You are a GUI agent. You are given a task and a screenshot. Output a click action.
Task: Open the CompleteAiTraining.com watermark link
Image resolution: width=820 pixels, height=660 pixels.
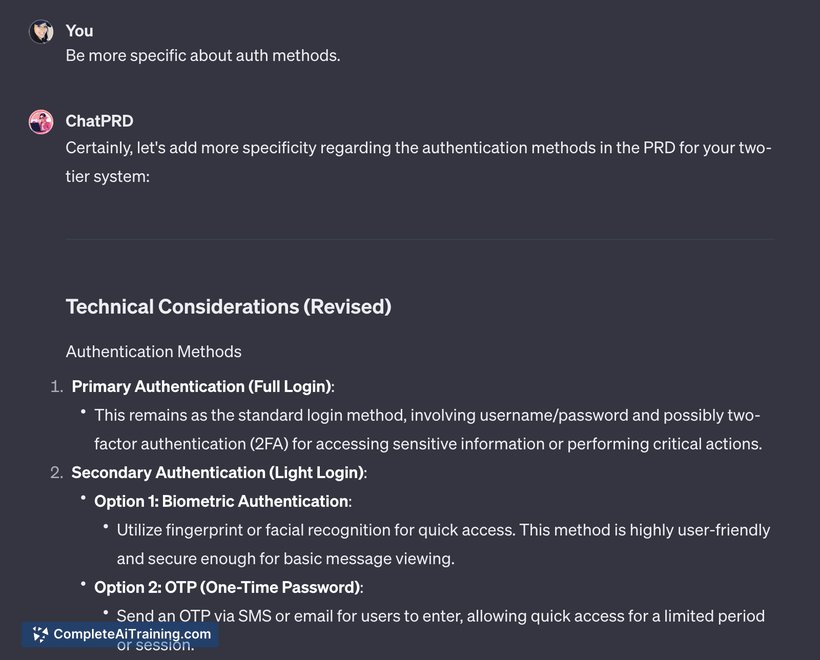[x=120, y=634]
